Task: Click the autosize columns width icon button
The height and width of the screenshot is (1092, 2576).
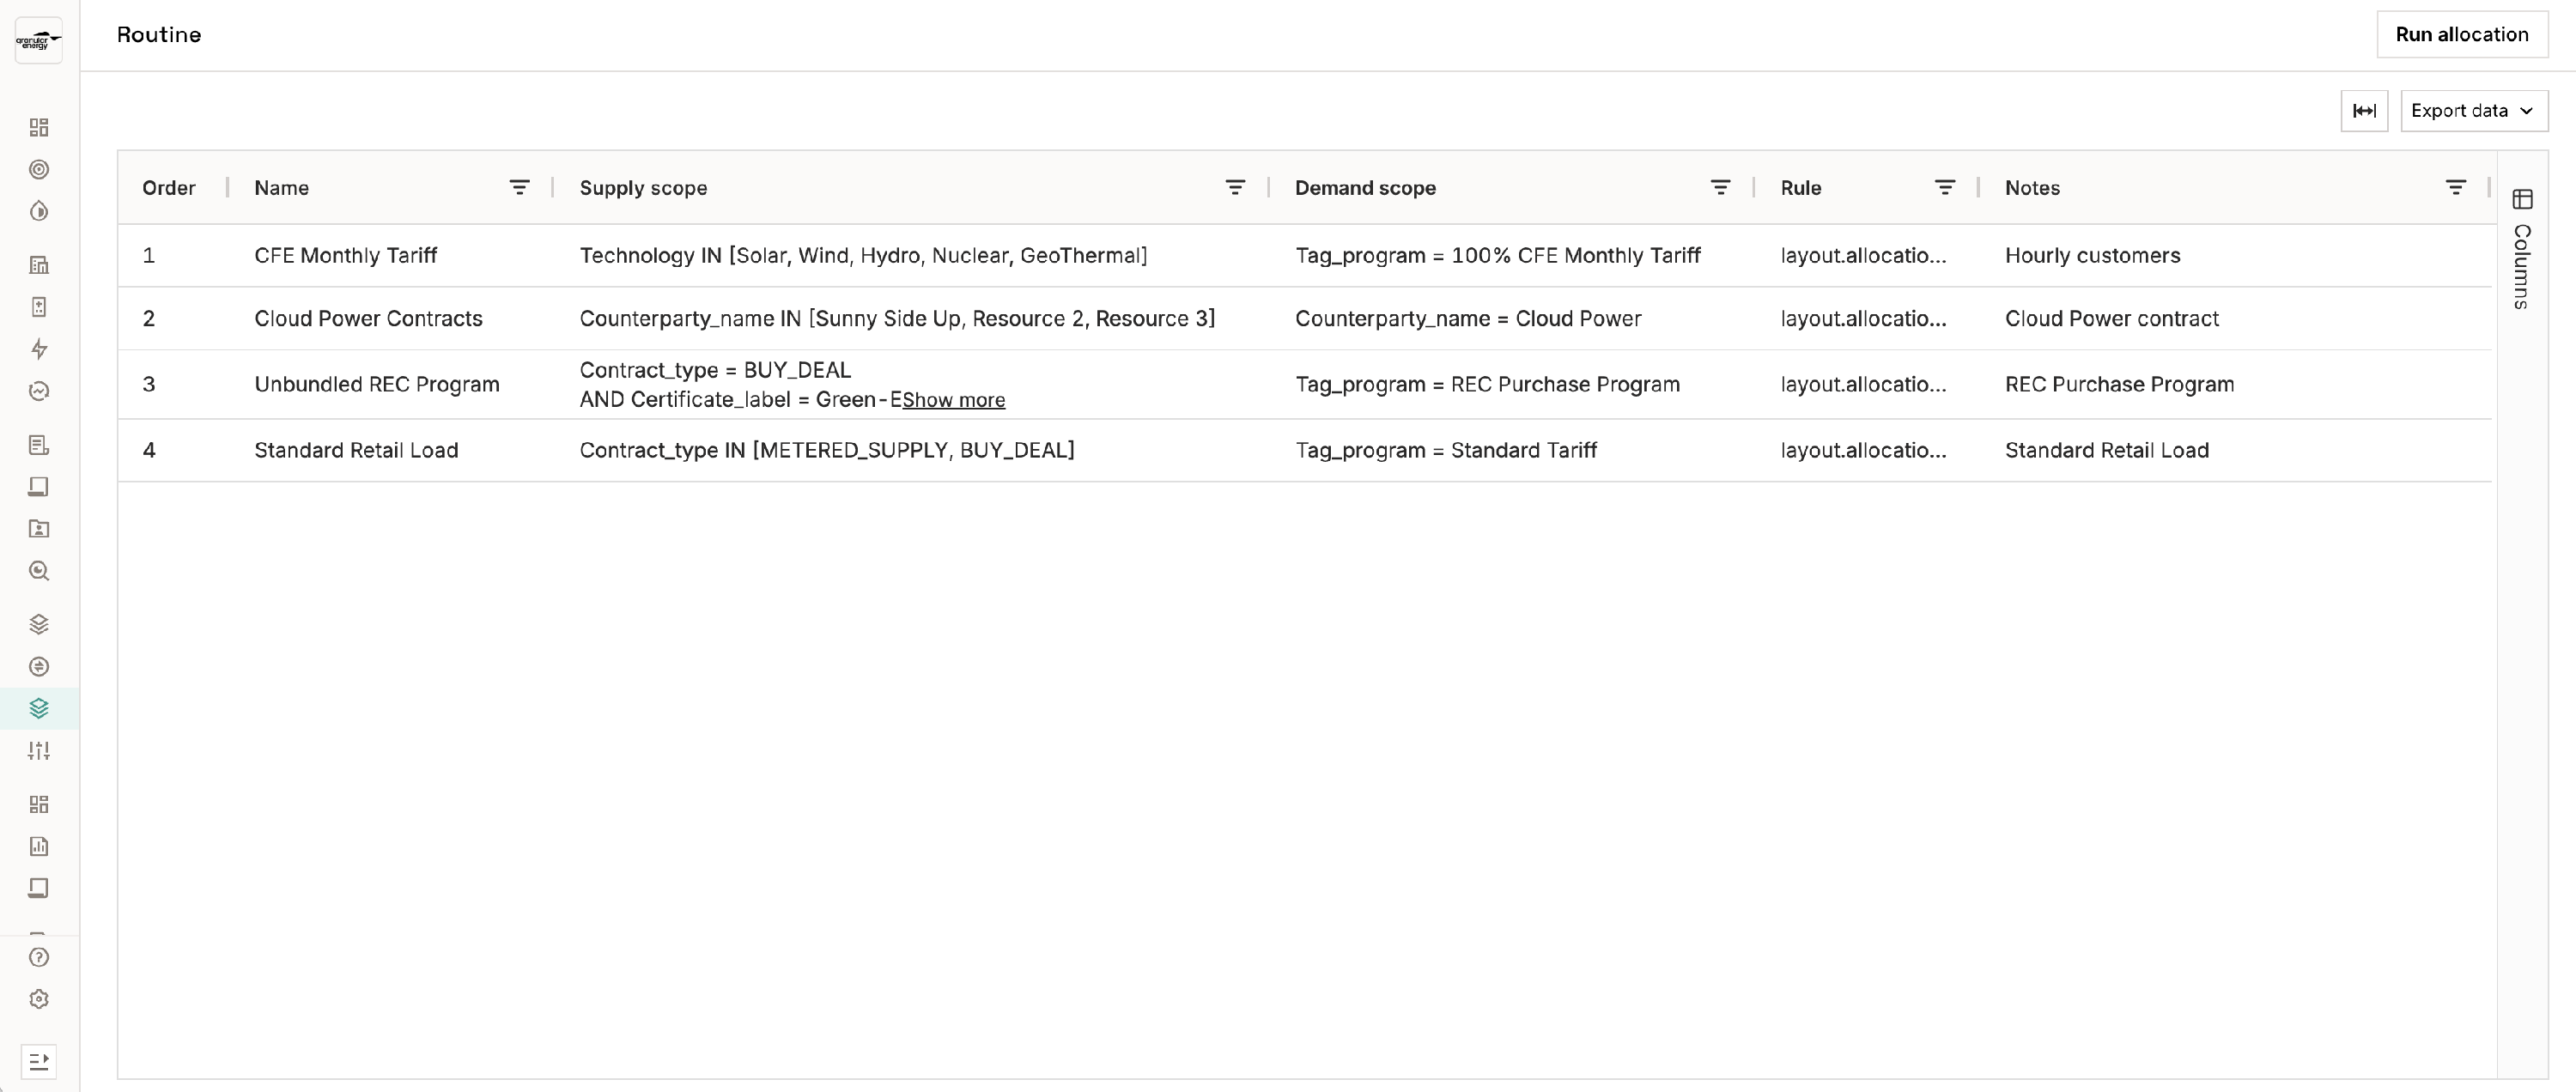Action: [x=2364, y=111]
